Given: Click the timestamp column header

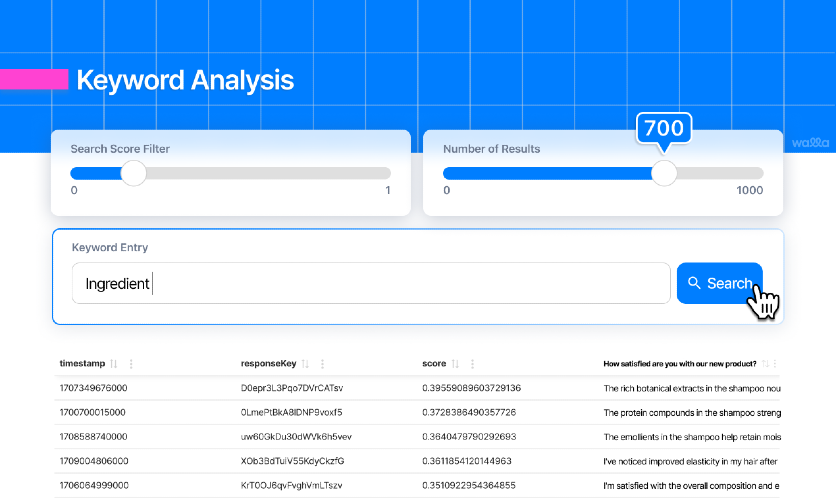Looking at the screenshot, I should coord(82,364).
